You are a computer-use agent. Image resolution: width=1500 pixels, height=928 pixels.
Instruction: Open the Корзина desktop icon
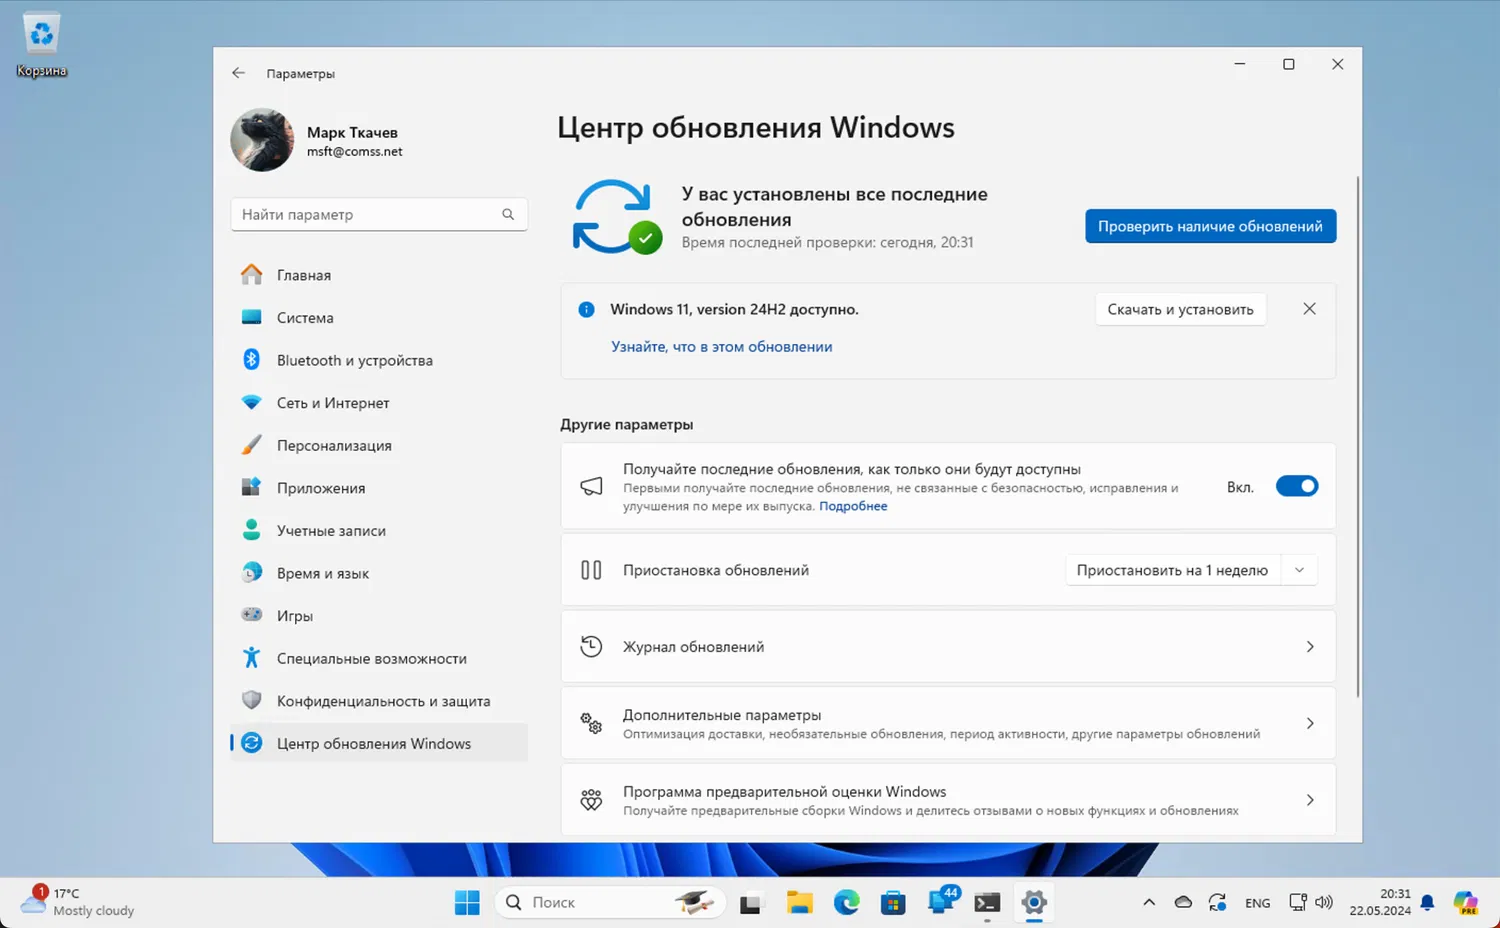pos(41,45)
